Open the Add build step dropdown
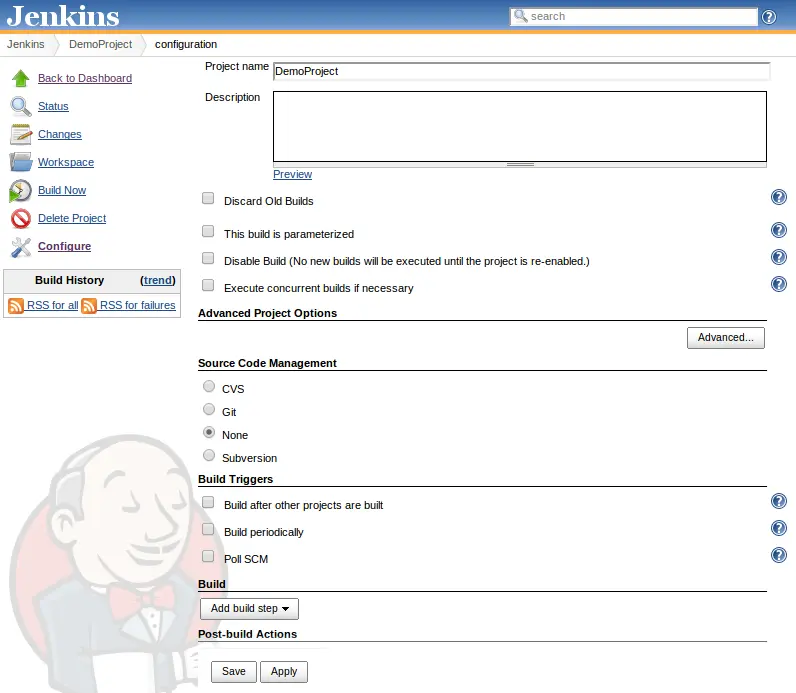Screen dimensions: 796x693 click(x=249, y=609)
